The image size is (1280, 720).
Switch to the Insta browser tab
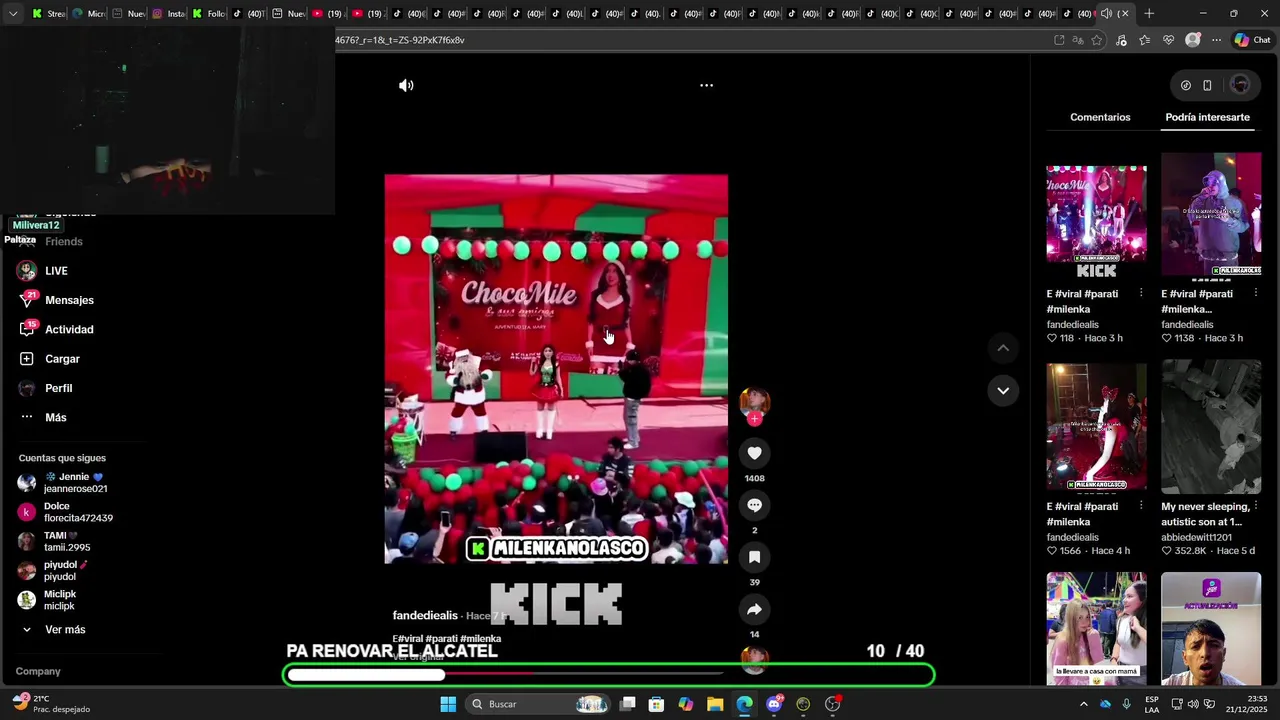click(x=169, y=14)
